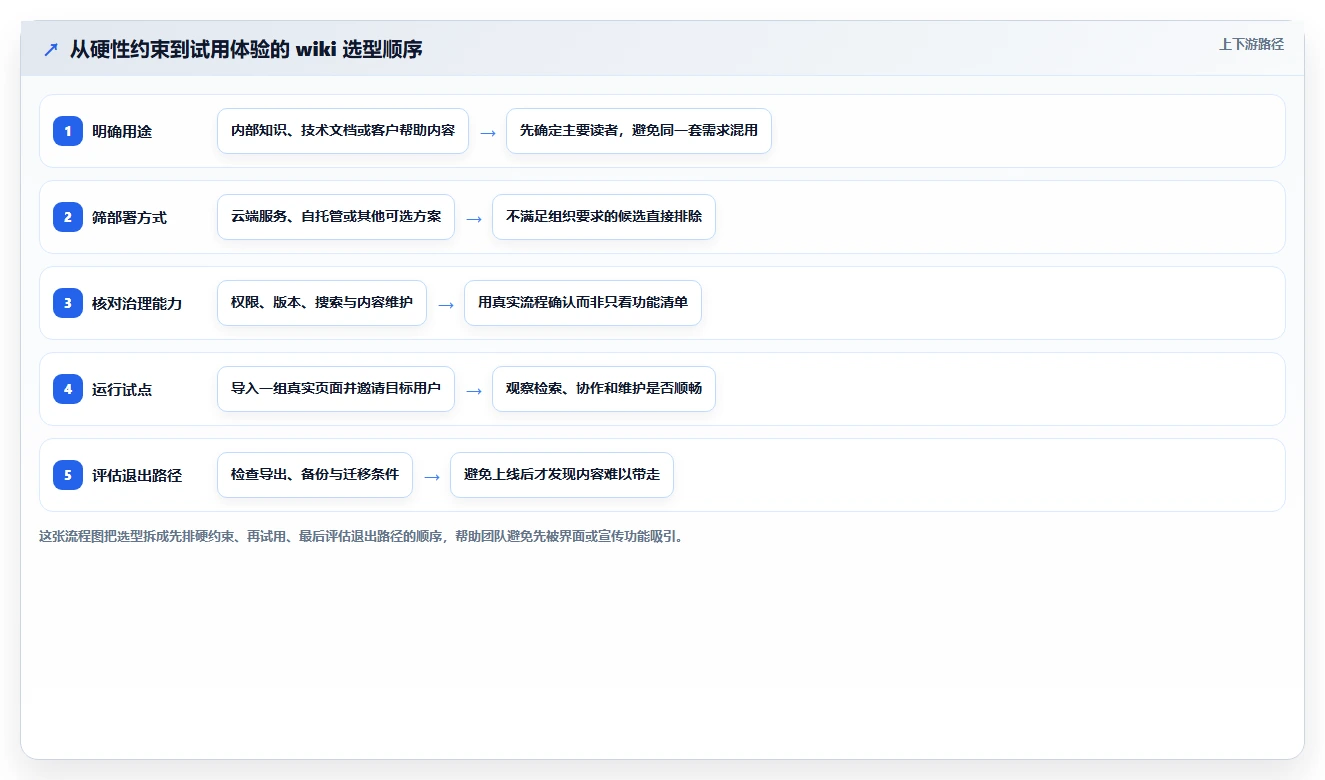Viewport: 1325px width, 780px height.
Task: Click the flow arrow in the 评估退出路径 row
Action: click(432, 476)
